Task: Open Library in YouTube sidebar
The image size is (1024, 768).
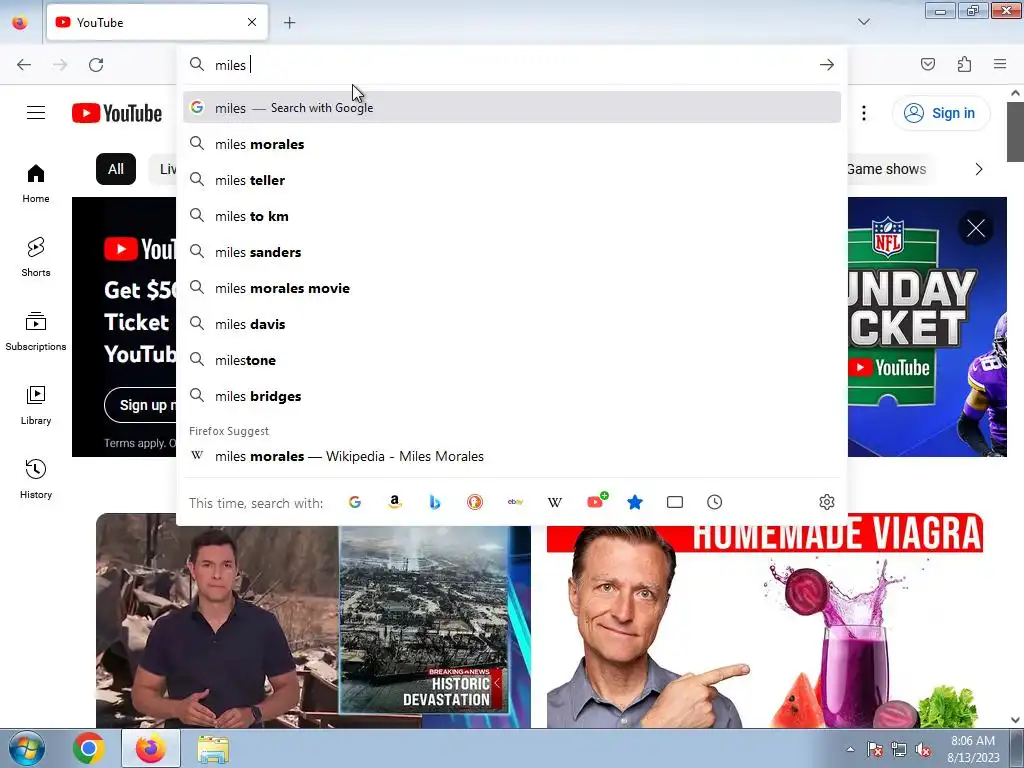Action: click(36, 406)
